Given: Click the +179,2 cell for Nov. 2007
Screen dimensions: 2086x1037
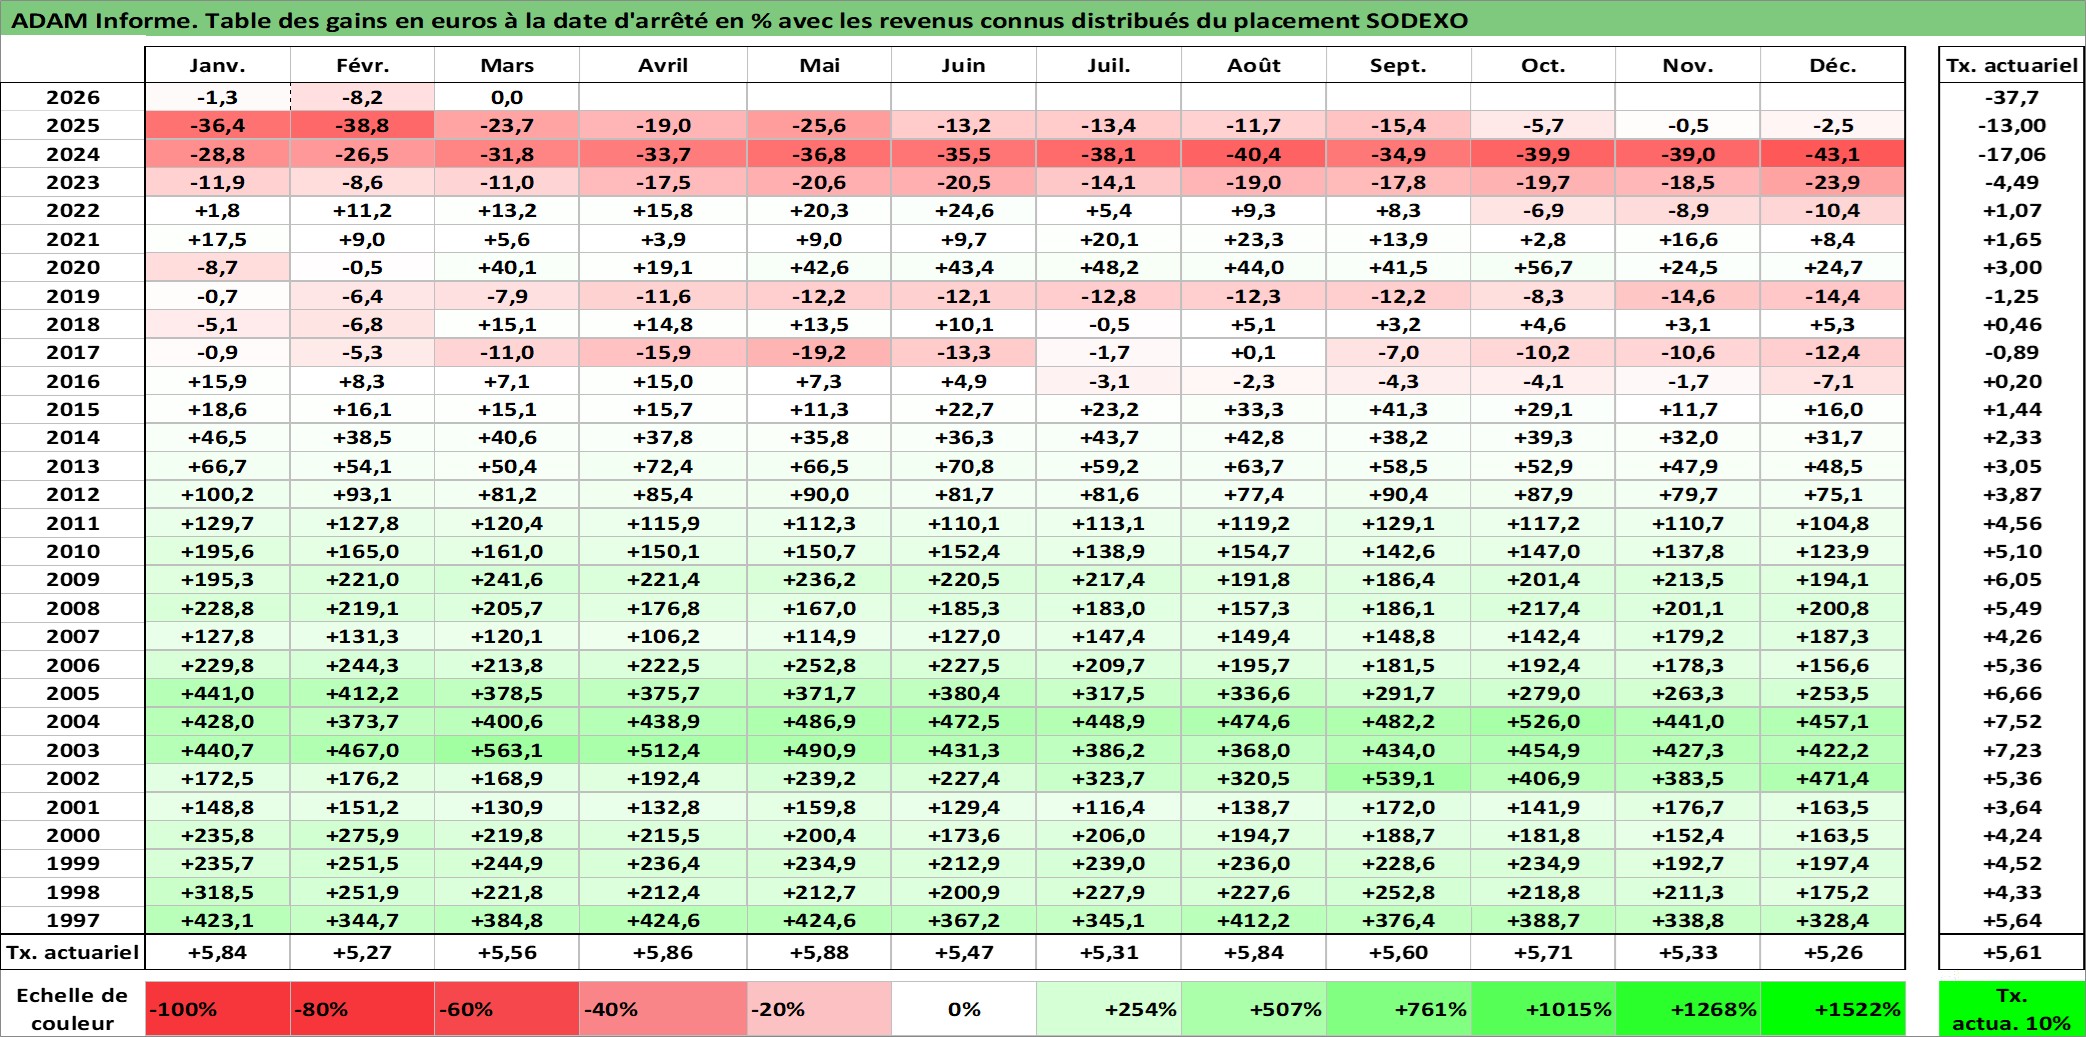Looking at the screenshot, I should point(1688,636).
